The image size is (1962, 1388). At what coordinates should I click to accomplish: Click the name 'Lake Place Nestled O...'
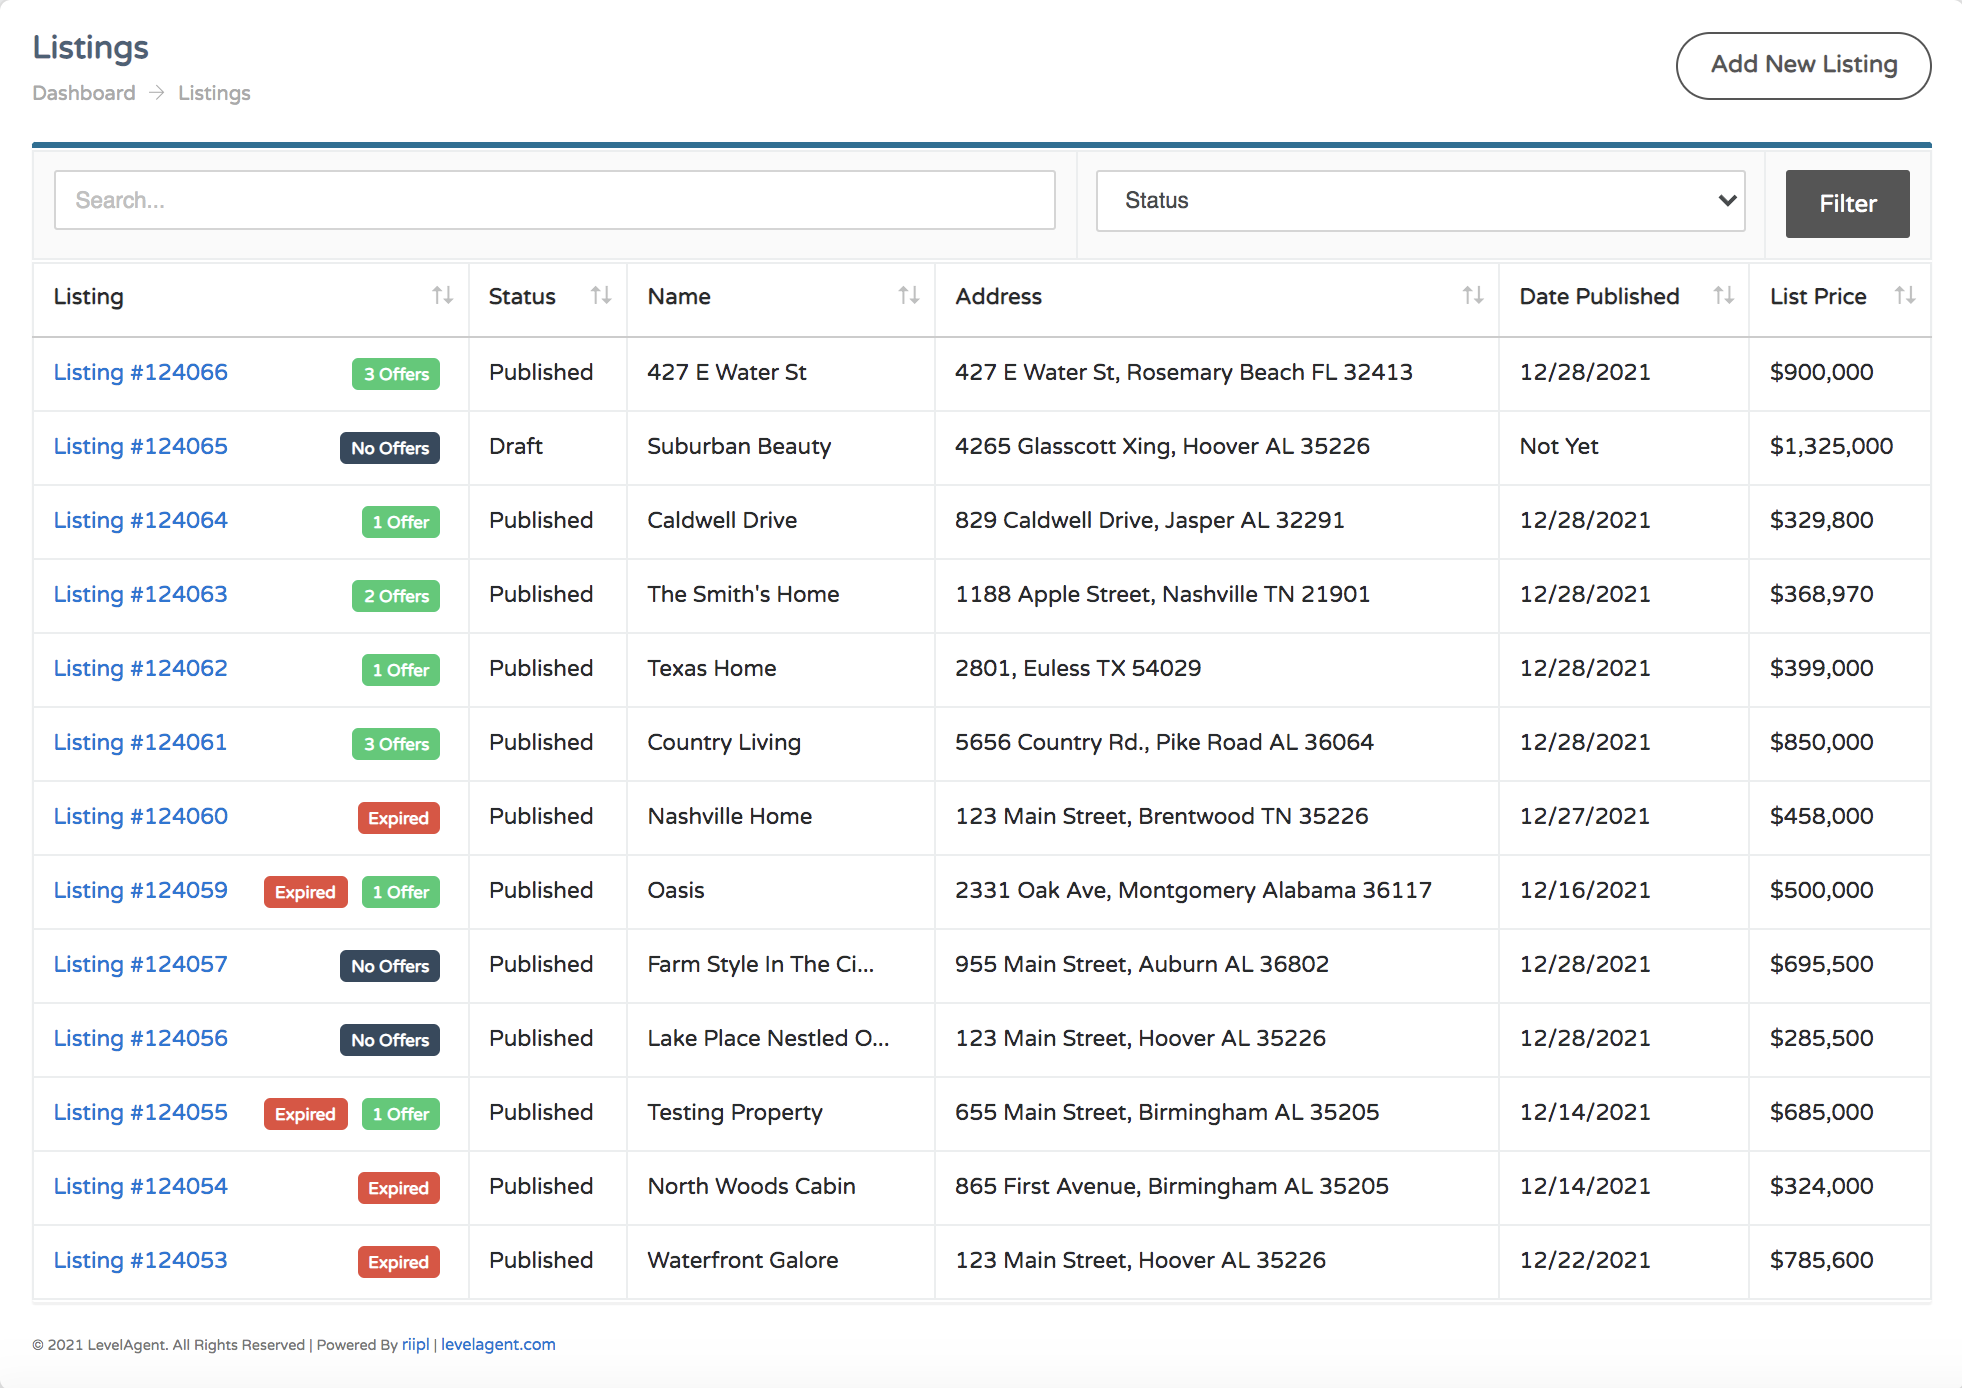coord(768,1038)
